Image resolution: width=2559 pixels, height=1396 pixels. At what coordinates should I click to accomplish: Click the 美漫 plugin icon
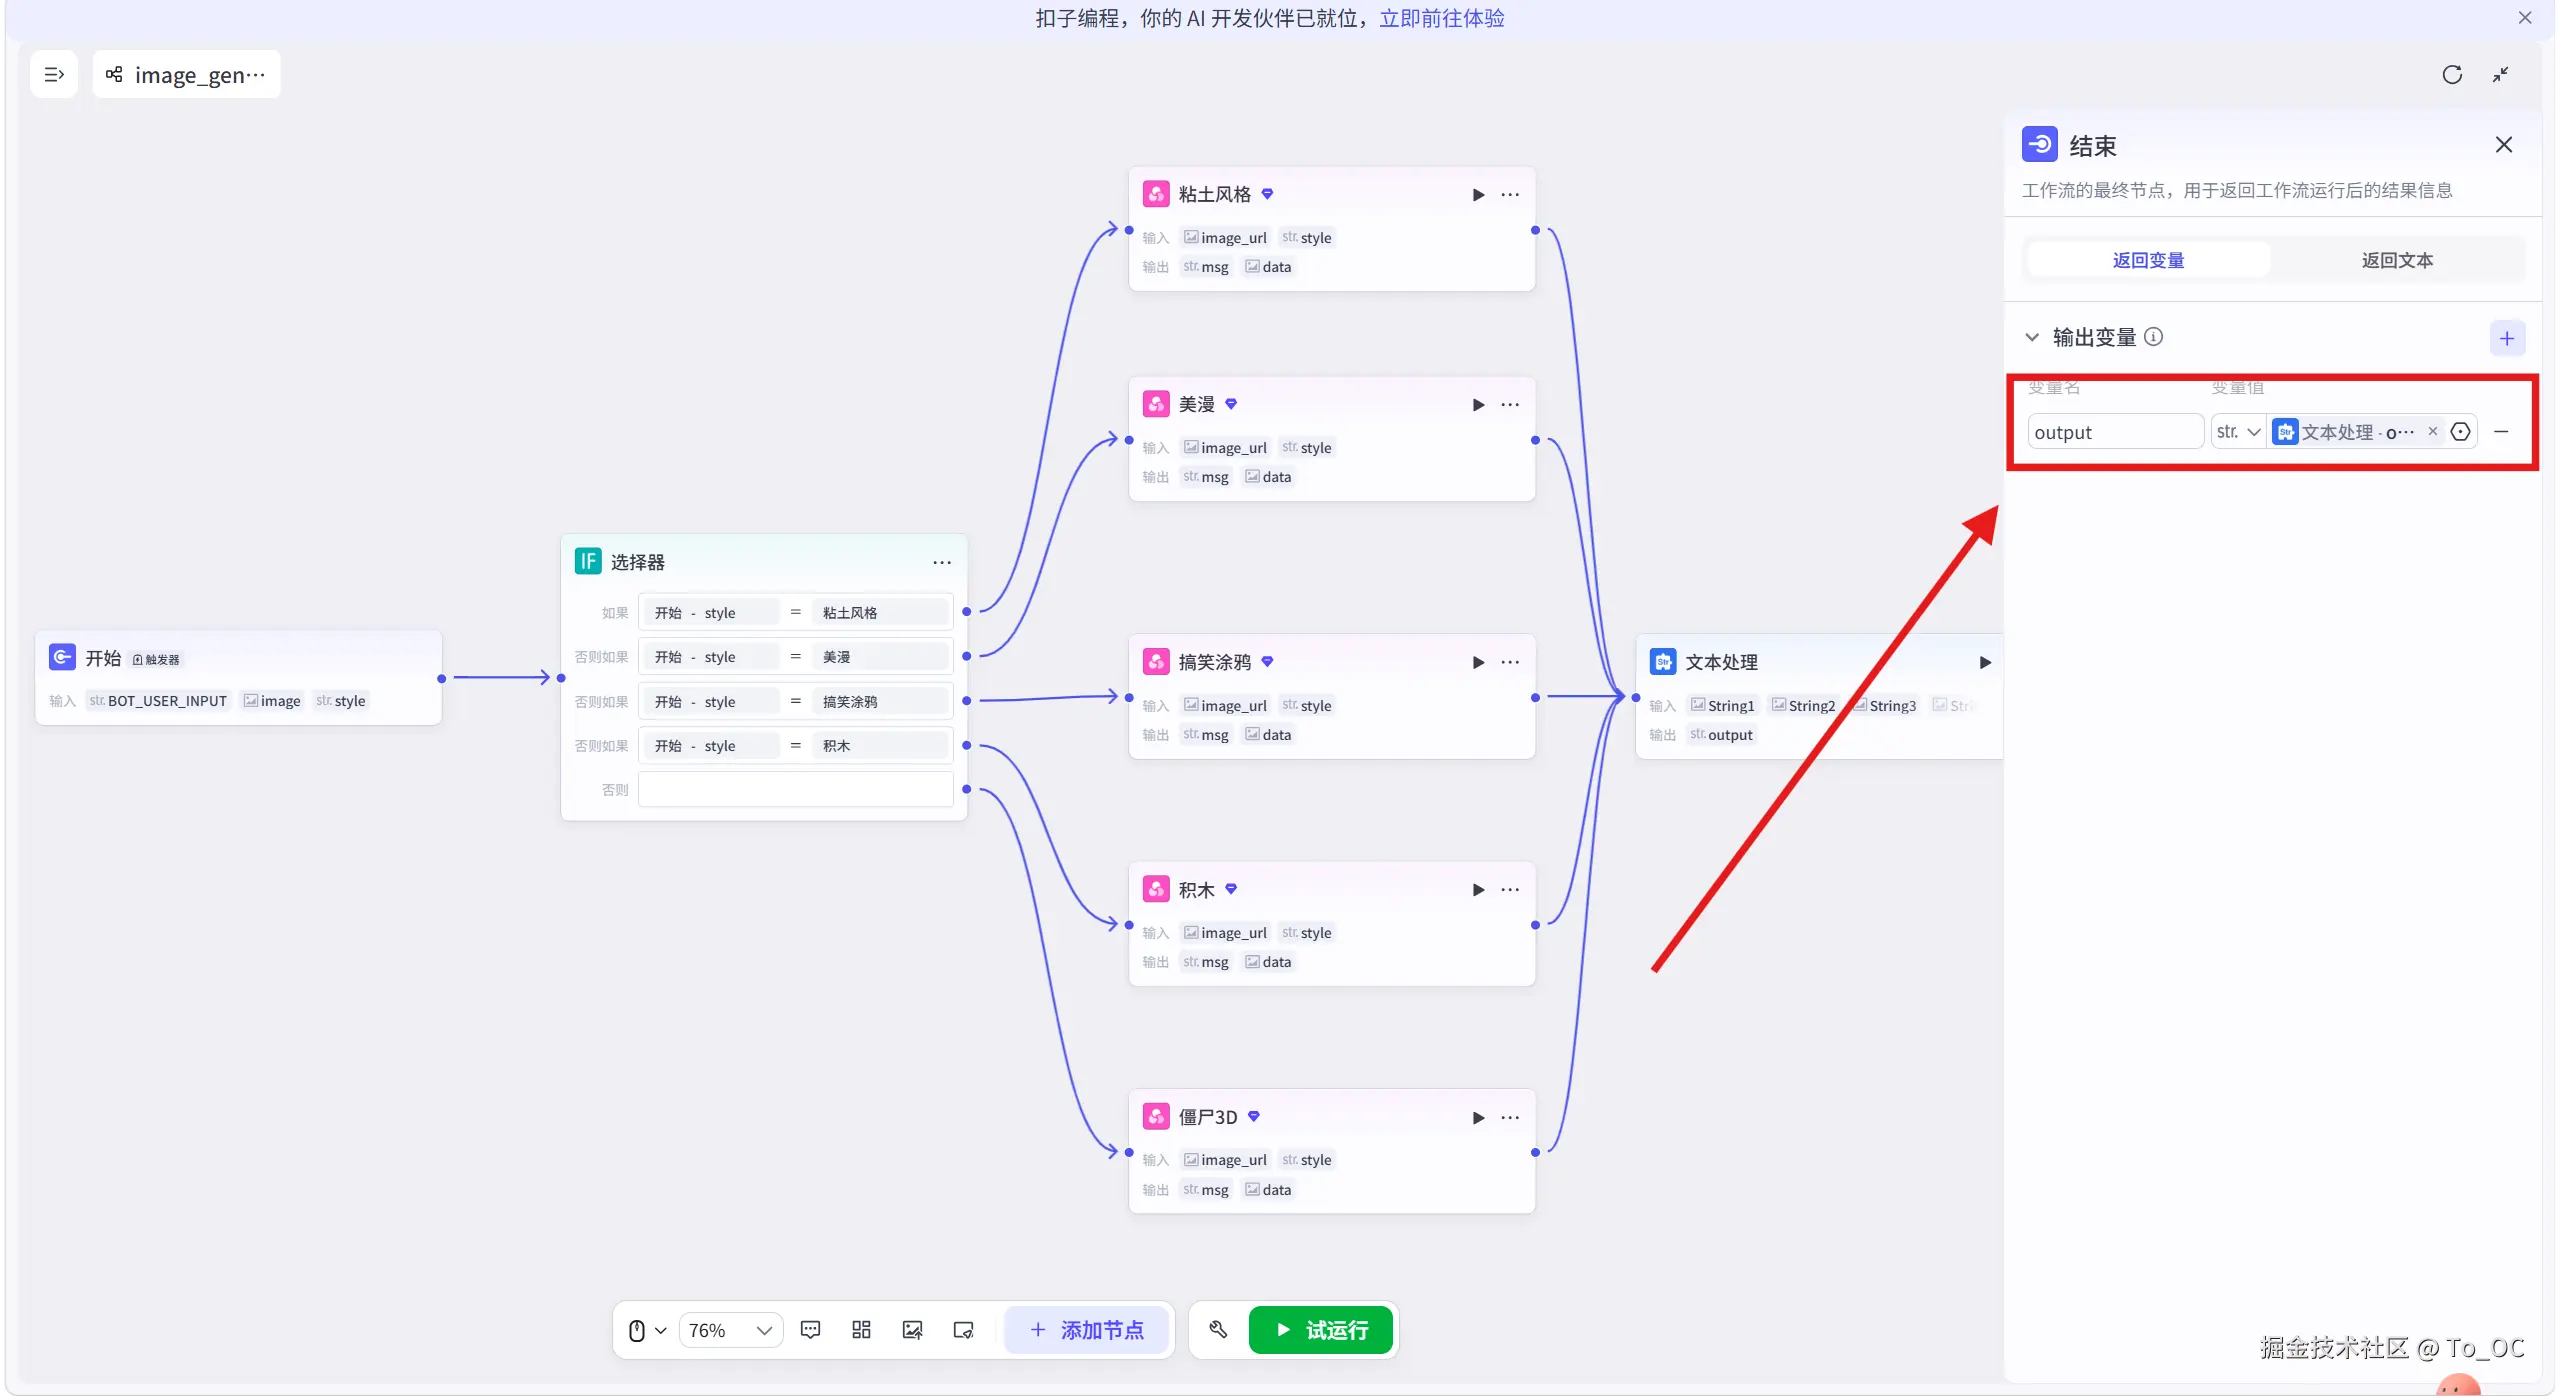(1155, 404)
